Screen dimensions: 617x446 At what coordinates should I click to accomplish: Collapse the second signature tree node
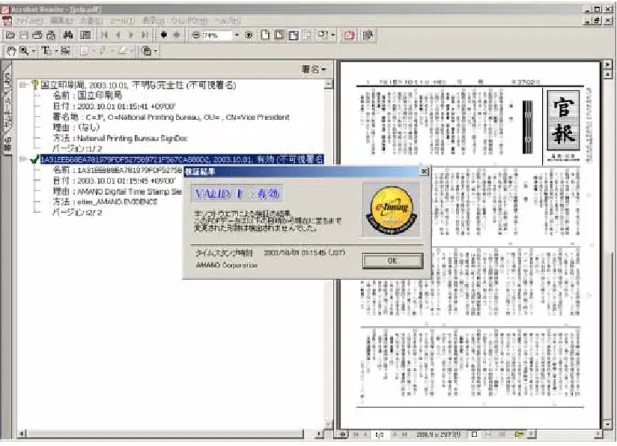click(x=23, y=159)
